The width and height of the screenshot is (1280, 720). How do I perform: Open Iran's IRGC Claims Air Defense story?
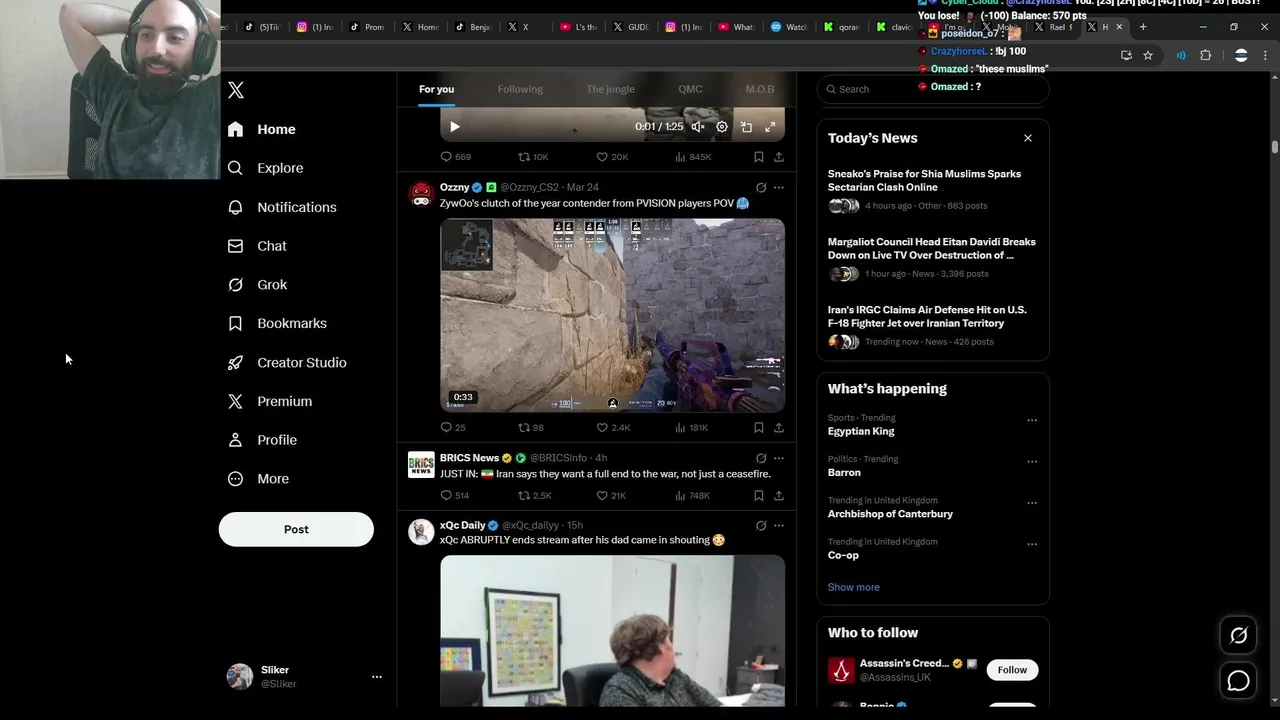coord(927,316)
